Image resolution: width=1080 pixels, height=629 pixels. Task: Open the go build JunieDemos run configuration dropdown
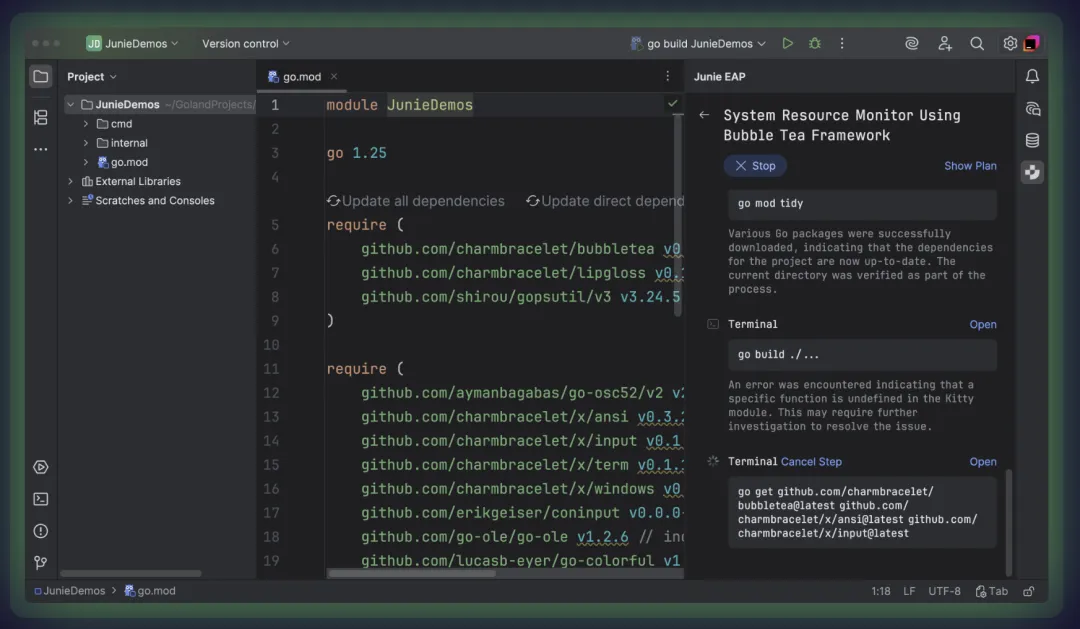tap(698, 43)
